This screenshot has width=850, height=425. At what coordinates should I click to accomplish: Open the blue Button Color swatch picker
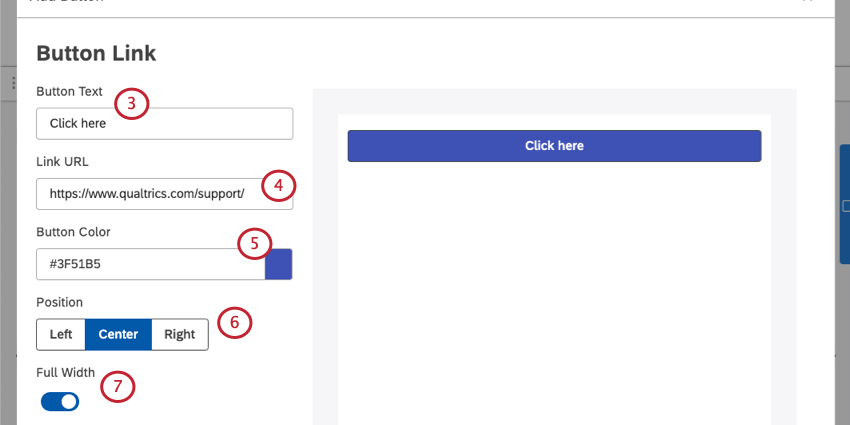point(279,265)
